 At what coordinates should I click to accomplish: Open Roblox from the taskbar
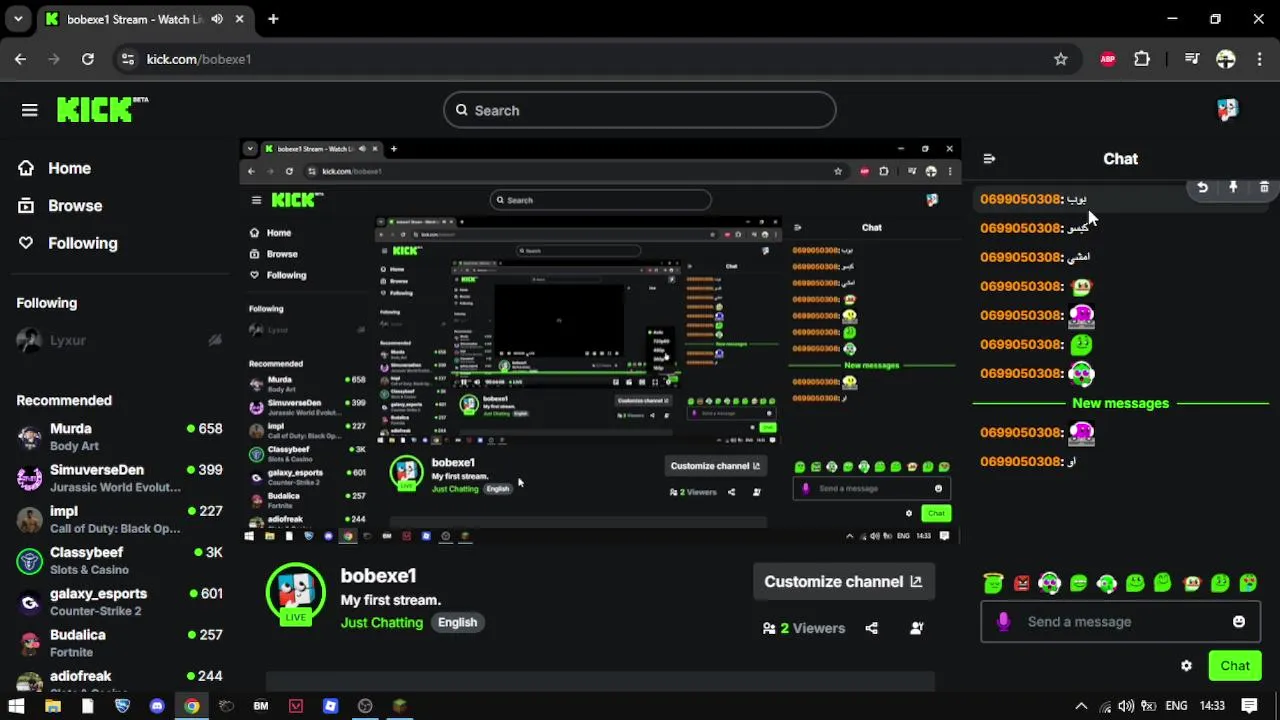click(330, 706)
